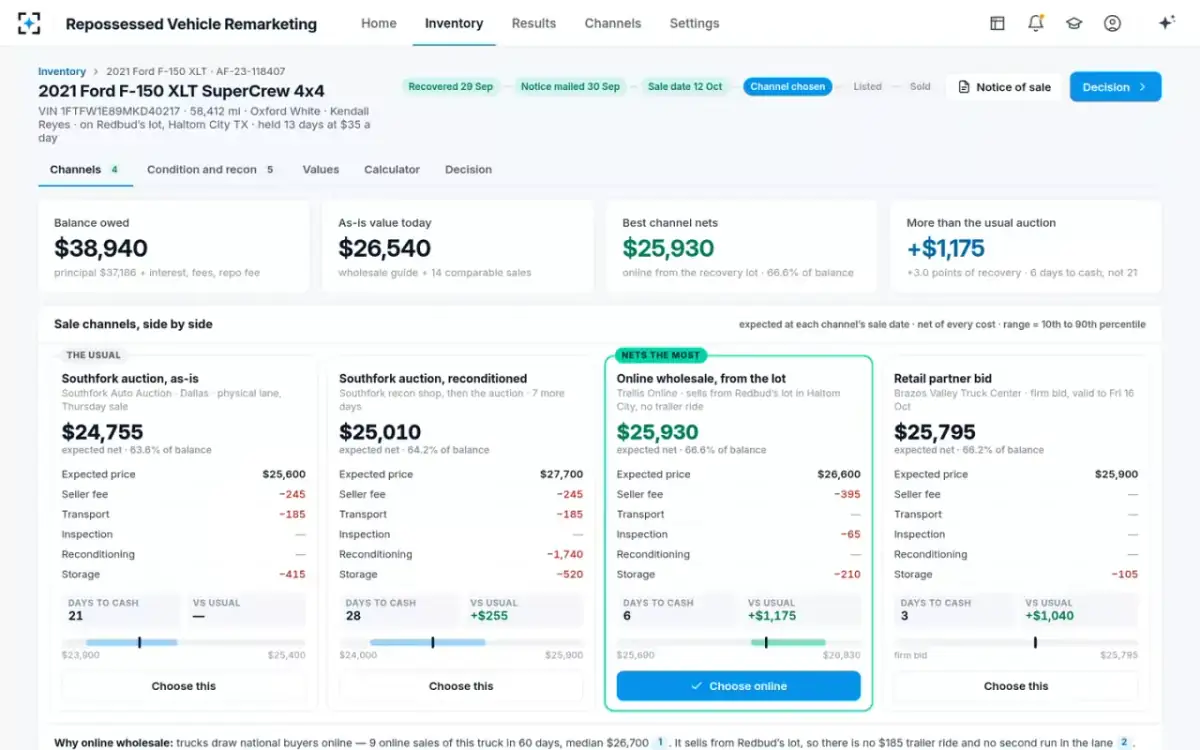Click the Notice of sale document button
Viewport: 1200px width, 750px height.
[1004, 87]
